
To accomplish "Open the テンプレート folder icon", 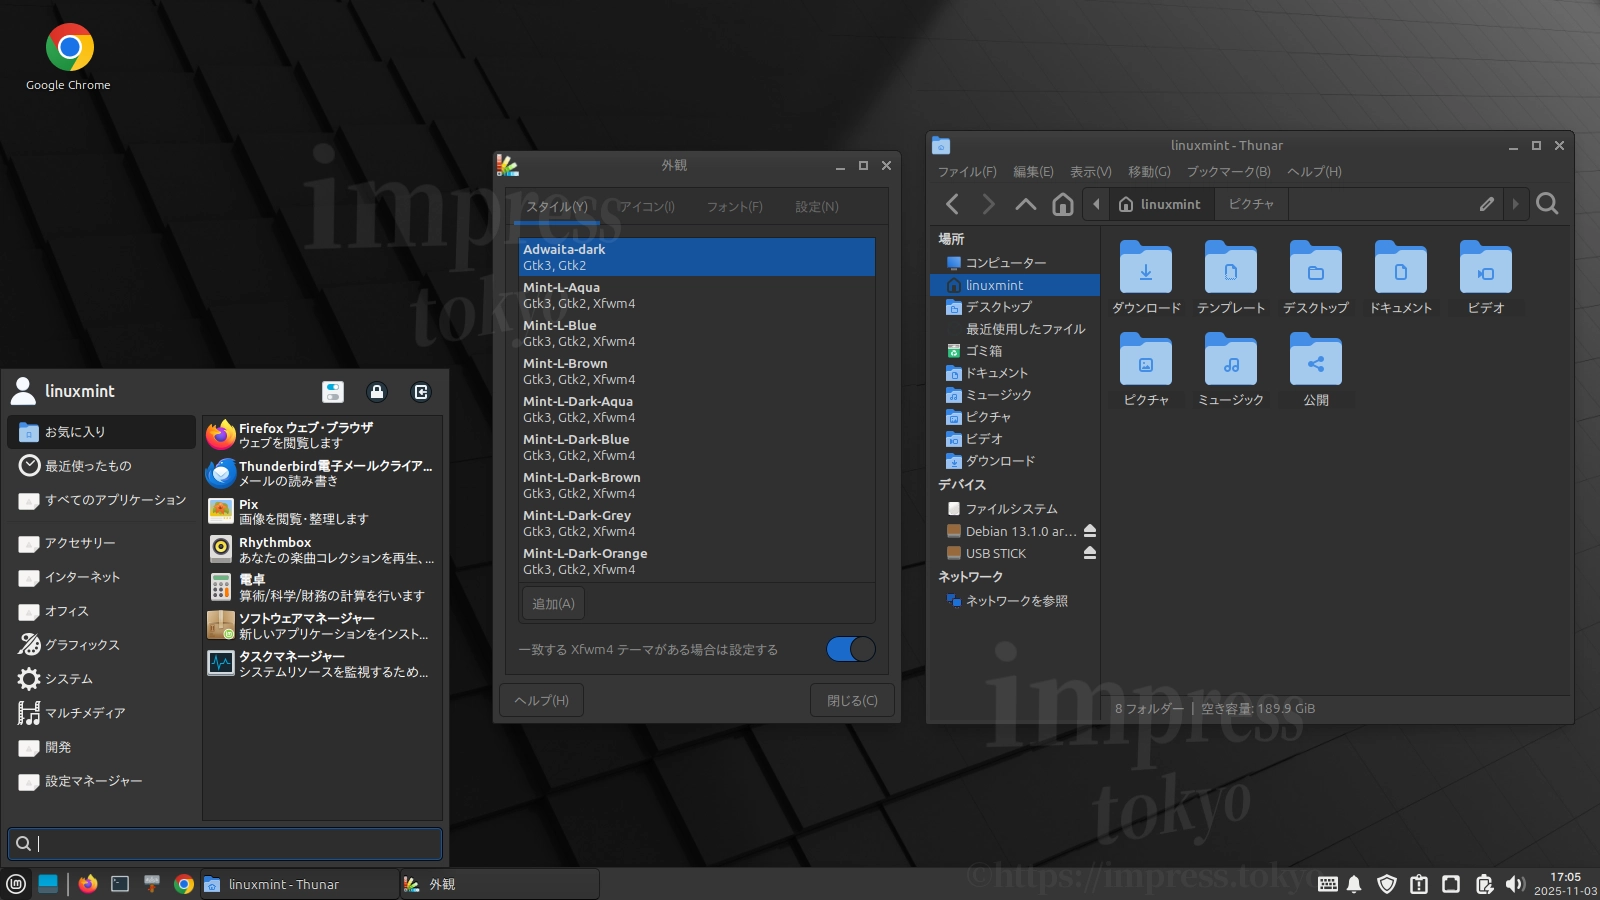I will click(1231, 278).
